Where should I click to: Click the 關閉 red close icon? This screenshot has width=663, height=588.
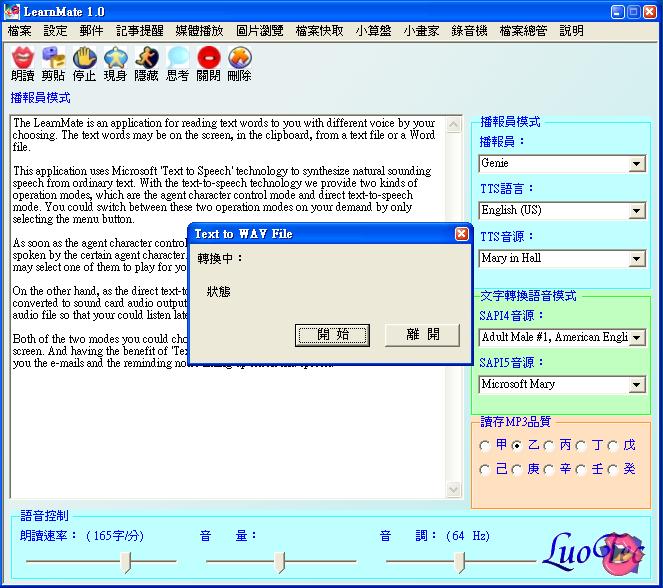(208, 57)
